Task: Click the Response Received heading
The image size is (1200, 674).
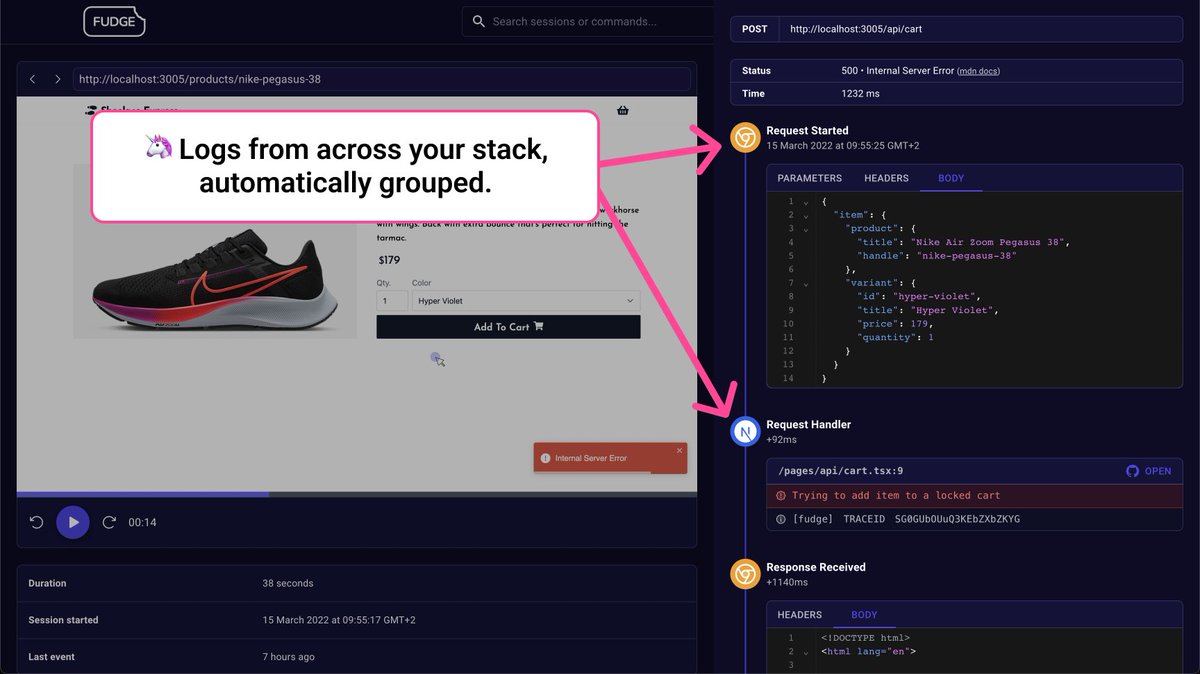Action: 816,567
